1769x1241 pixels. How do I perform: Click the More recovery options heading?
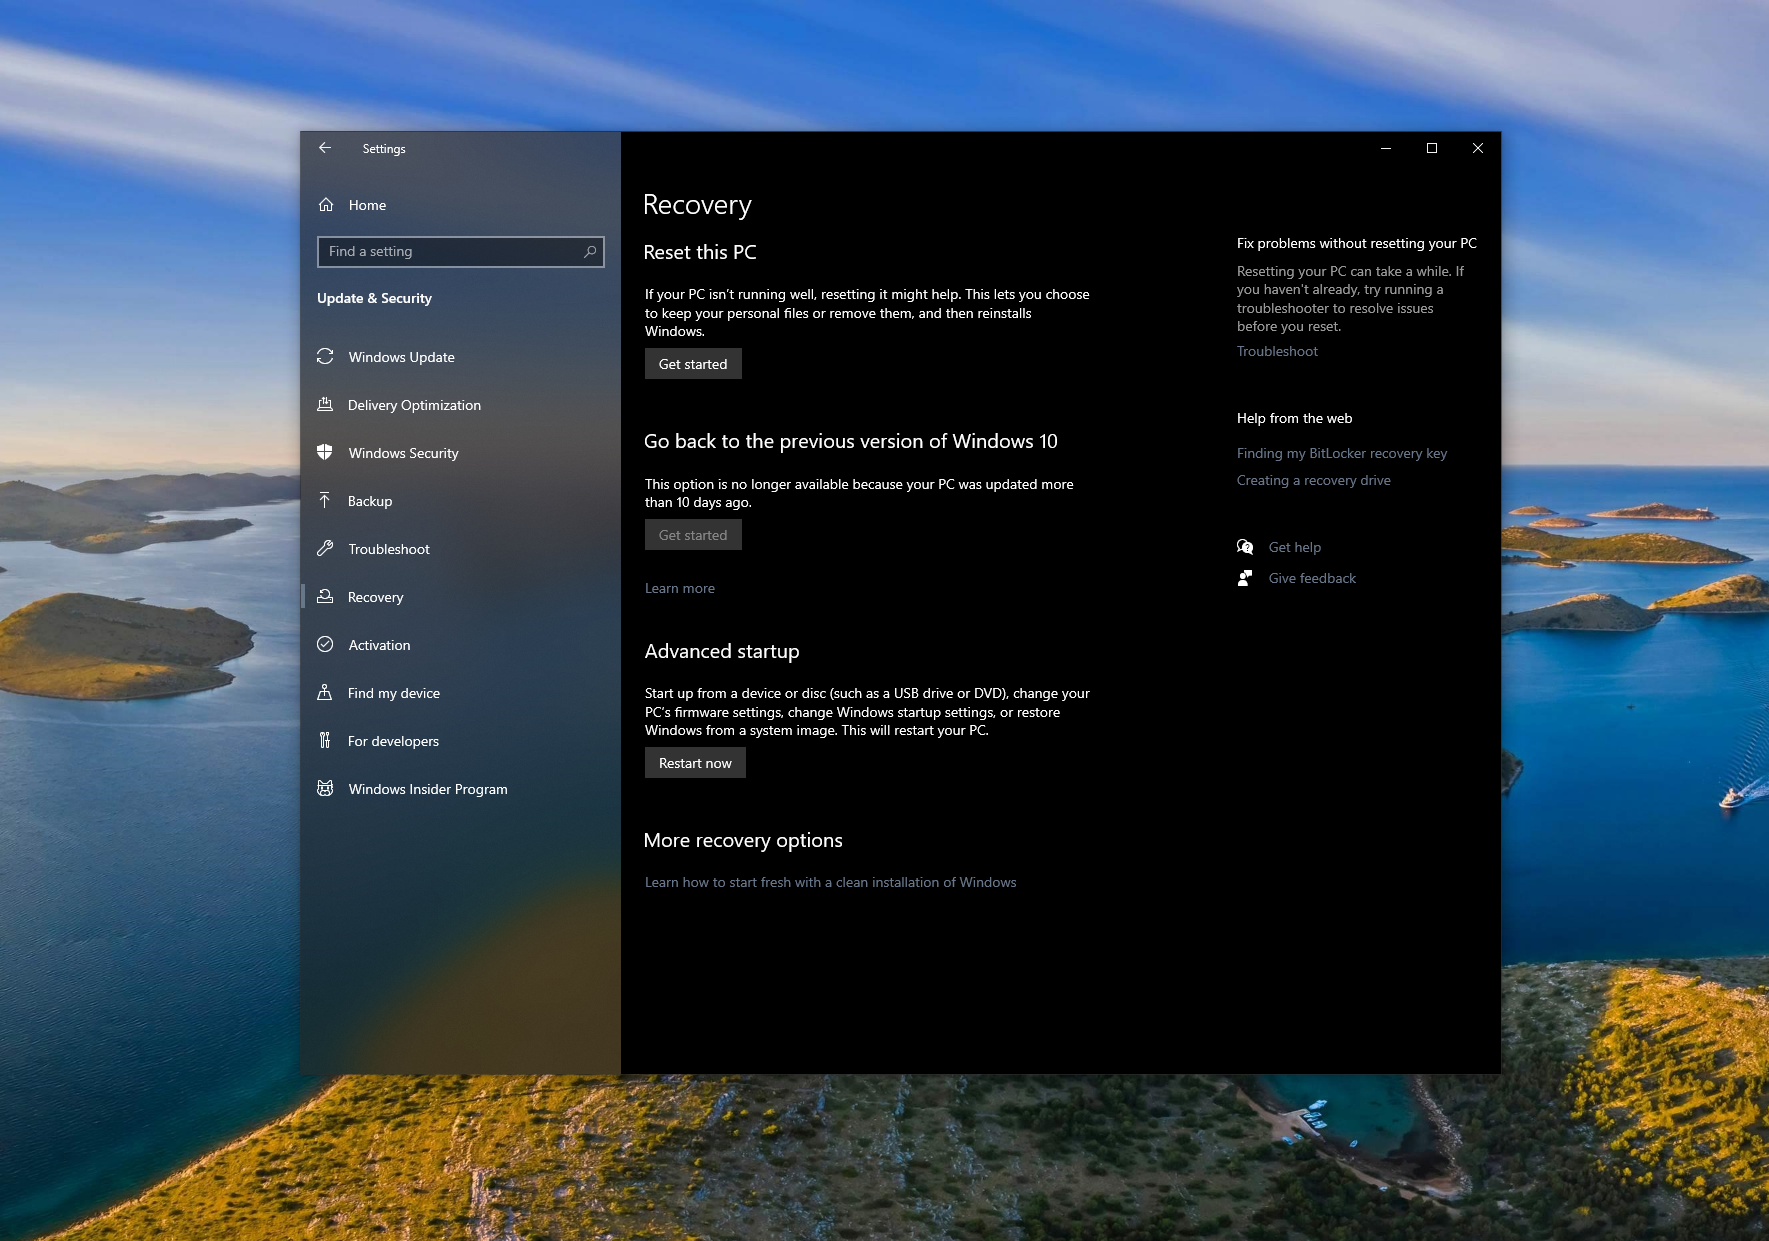(743, 840)
